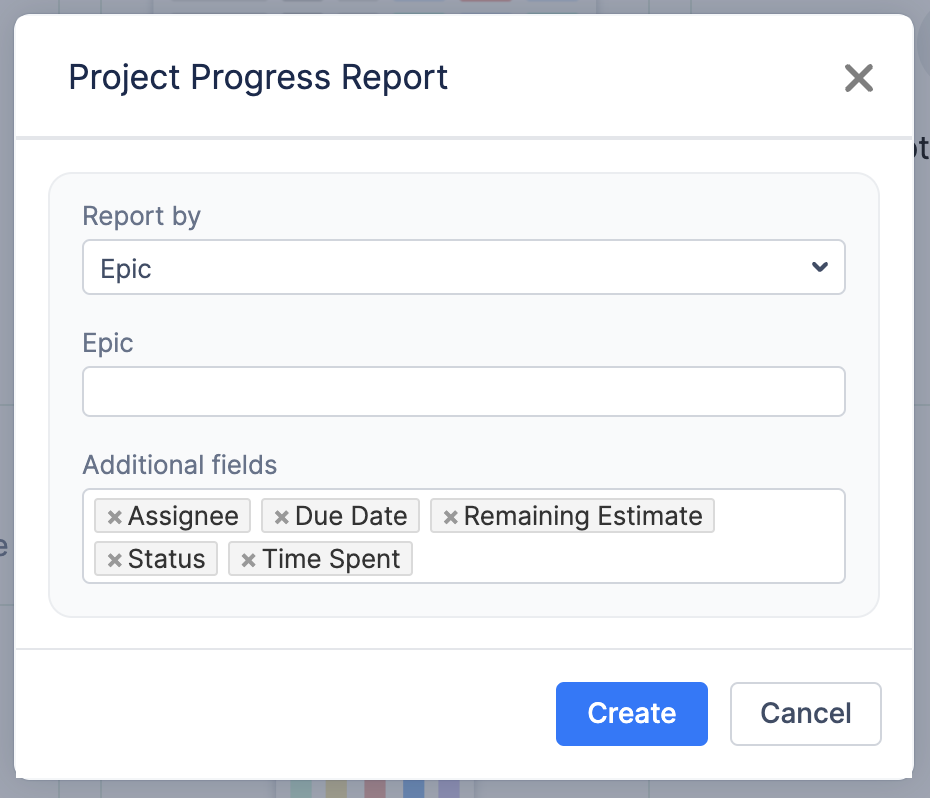Close the Project Progress Report dialog
930x798 pixels.
pyautogui.click(x=858, y=78)
